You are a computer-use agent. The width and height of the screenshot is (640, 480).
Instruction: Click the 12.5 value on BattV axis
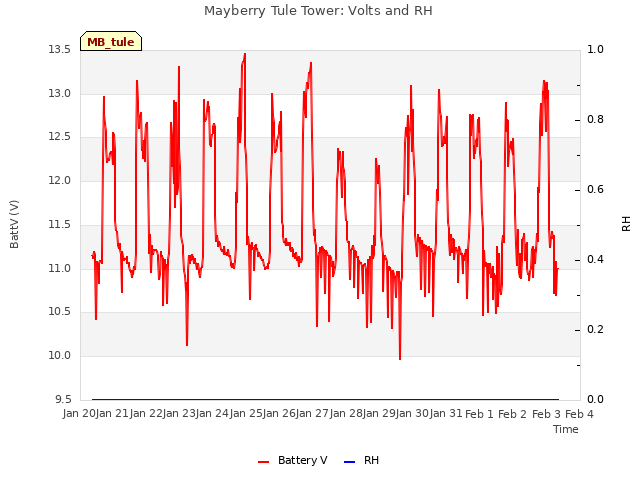(60, 137)
